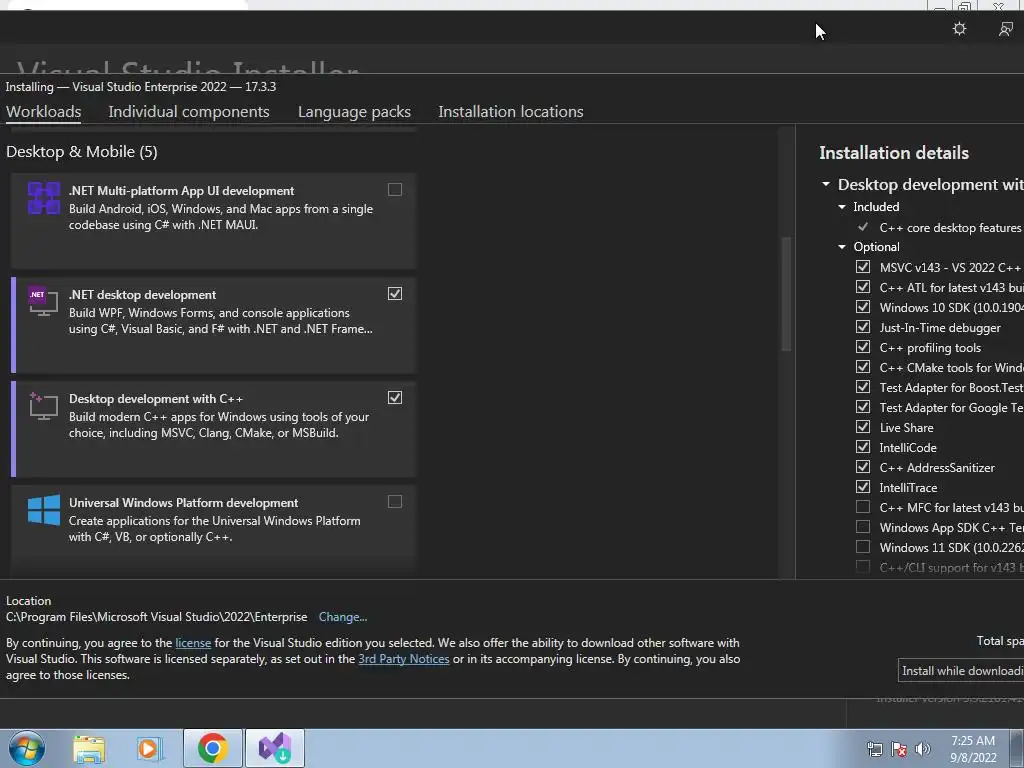Uncheck the C++ profiling tools option
This screenshot has width=1024, height=768.
pos(863,347)
